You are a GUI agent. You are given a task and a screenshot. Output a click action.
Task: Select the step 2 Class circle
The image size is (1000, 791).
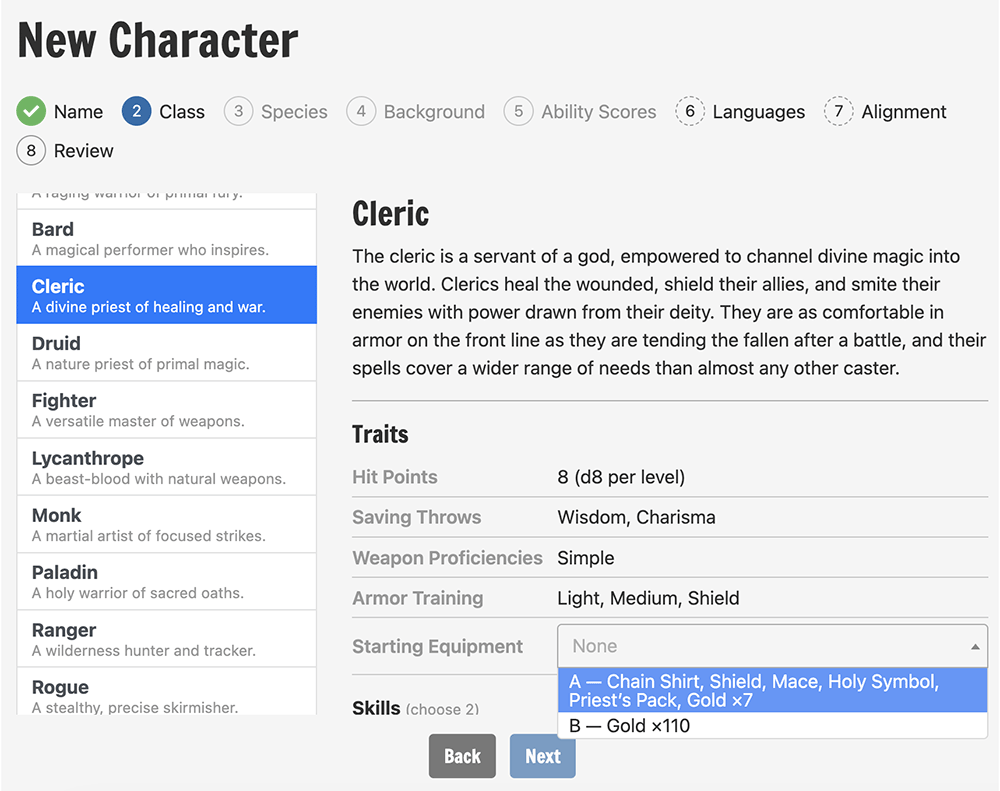[x=136, y=112]
